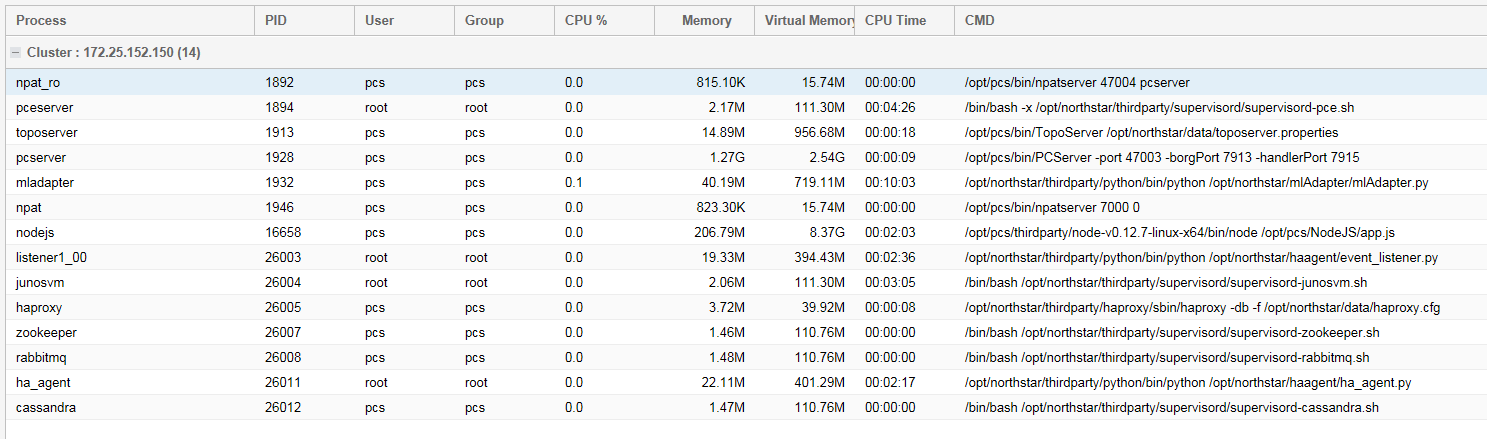The height and width of the screenshot is (439, 1487).
Task: Select the cassandra process row
Action: [x=46, y=408]
